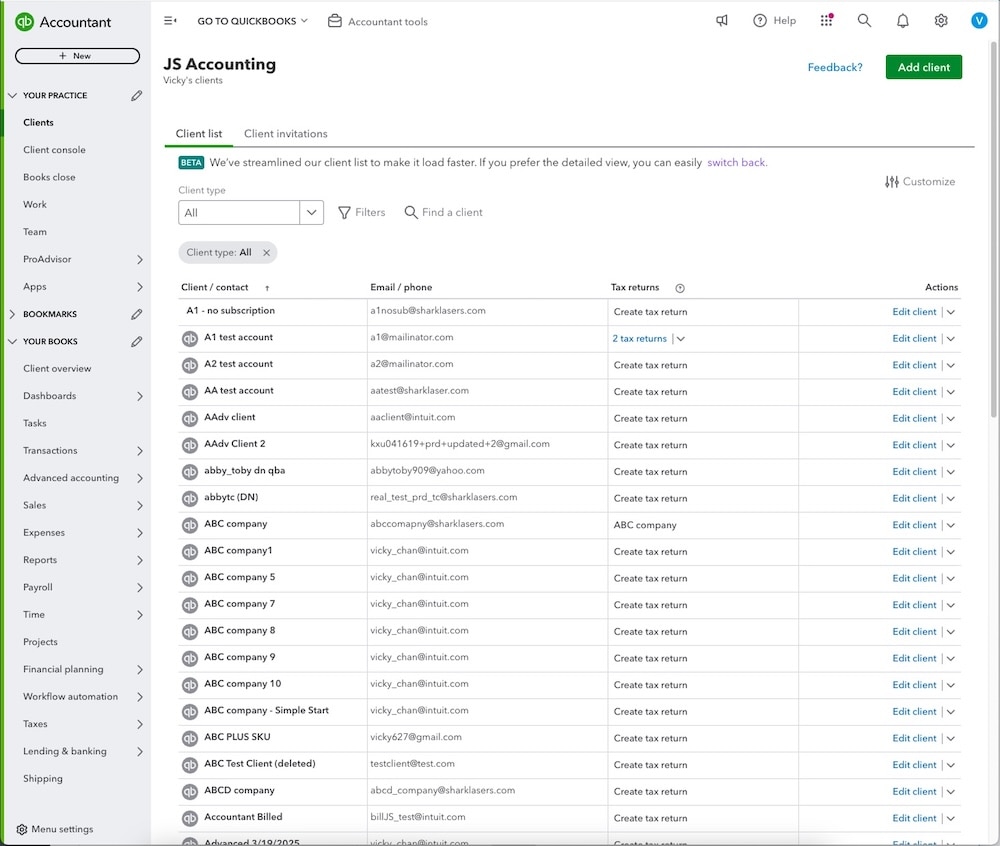Open the notifications bell

[902, 20]
